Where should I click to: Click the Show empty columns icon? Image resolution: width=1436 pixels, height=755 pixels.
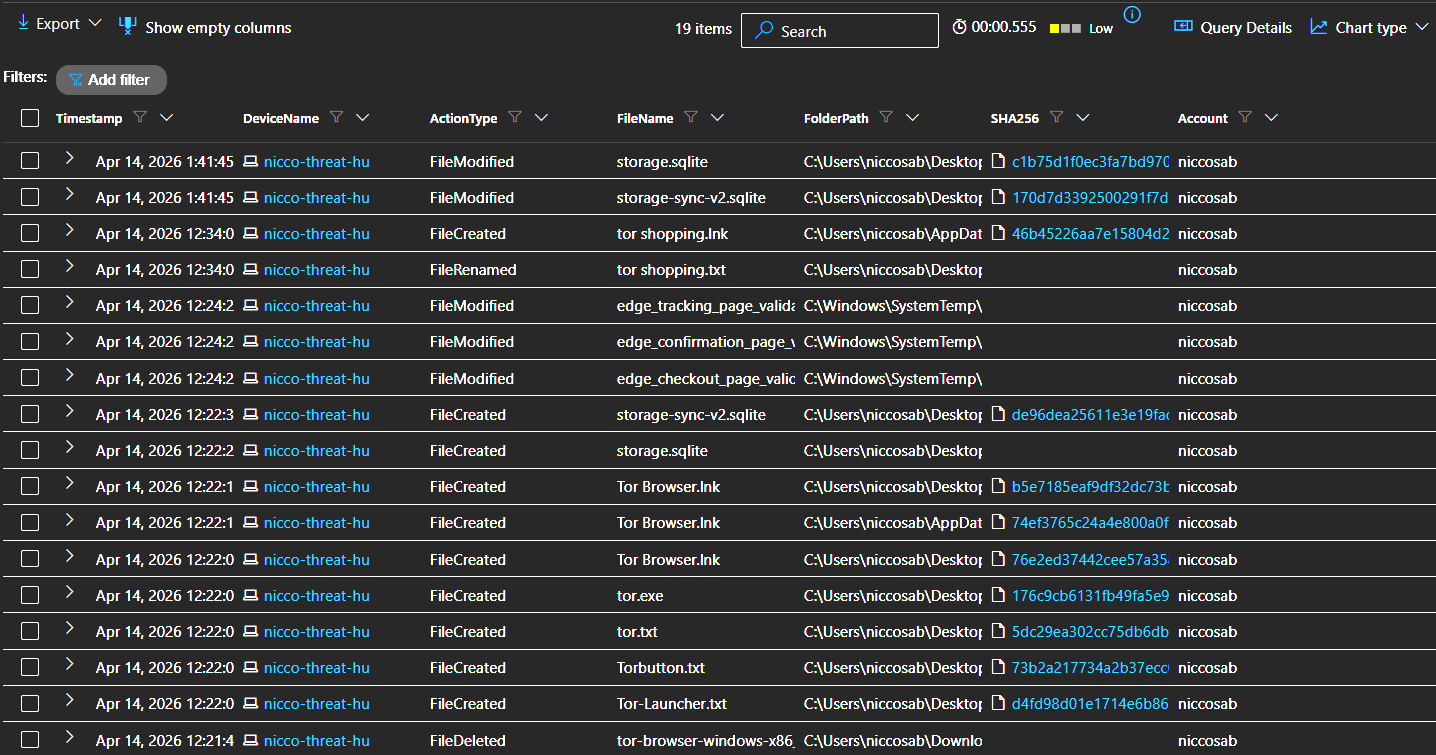[x=127, y=27]
